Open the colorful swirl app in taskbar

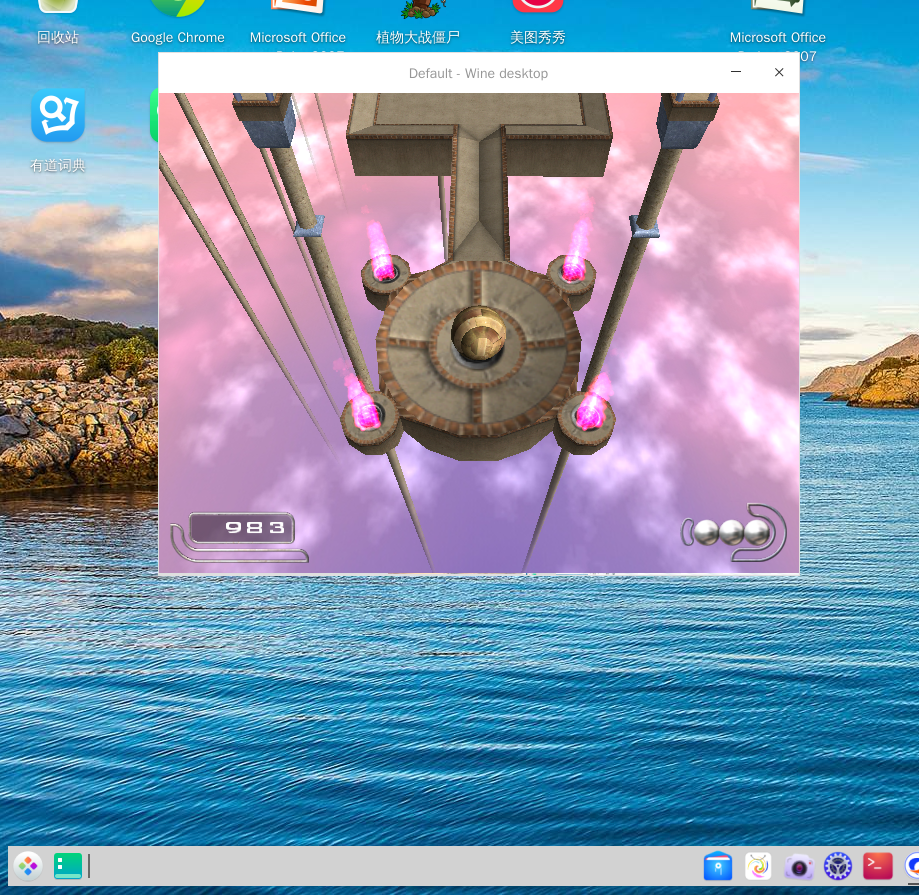coord(758,866)
